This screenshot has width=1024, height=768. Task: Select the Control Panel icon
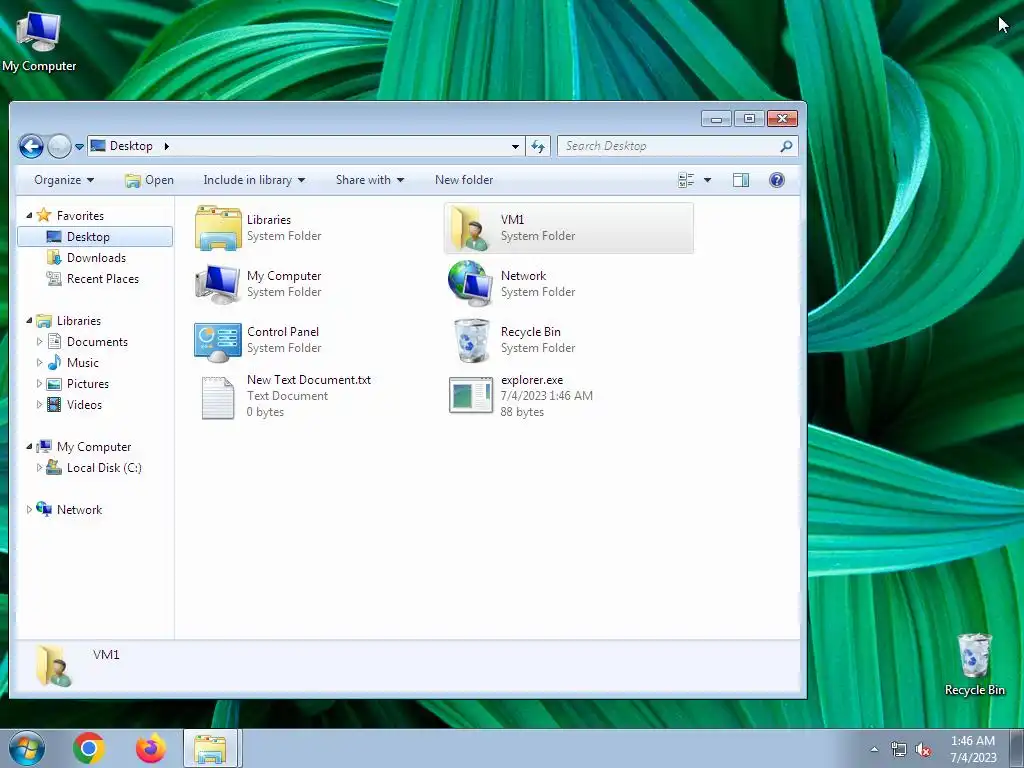[217, 341]
